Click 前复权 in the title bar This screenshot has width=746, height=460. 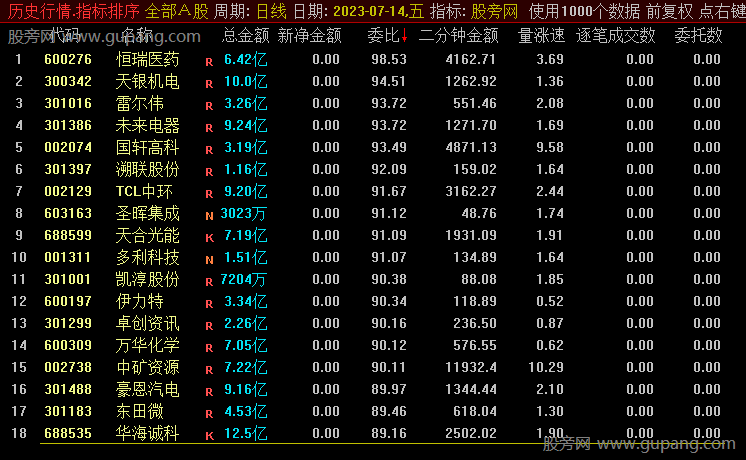point(669,11)
